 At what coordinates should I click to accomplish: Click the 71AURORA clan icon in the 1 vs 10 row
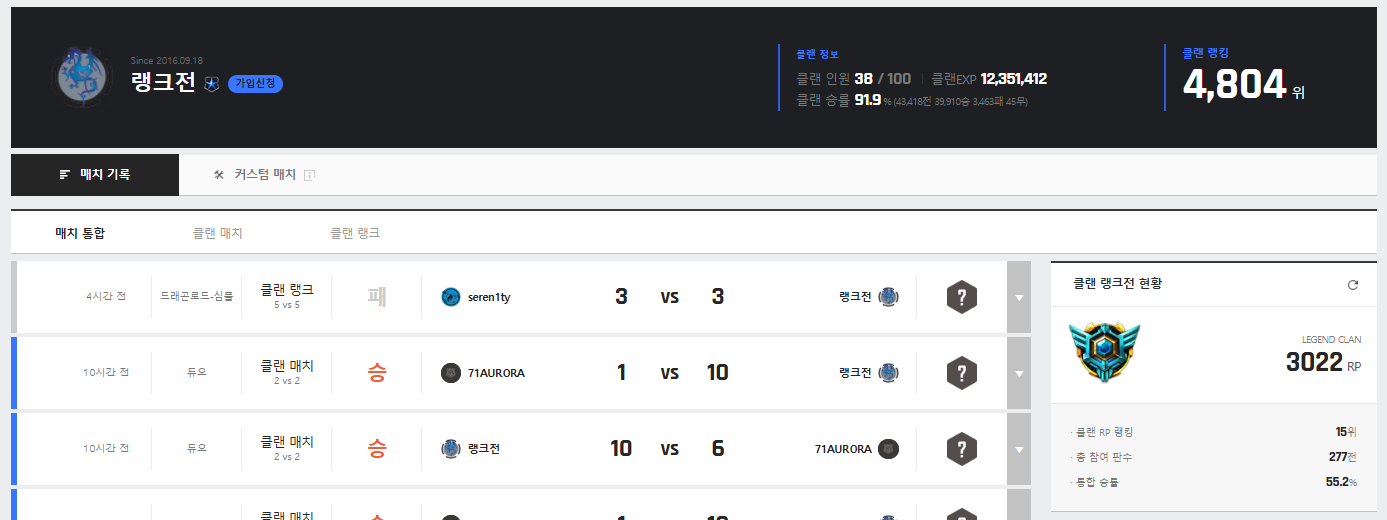tap(451, 373)
